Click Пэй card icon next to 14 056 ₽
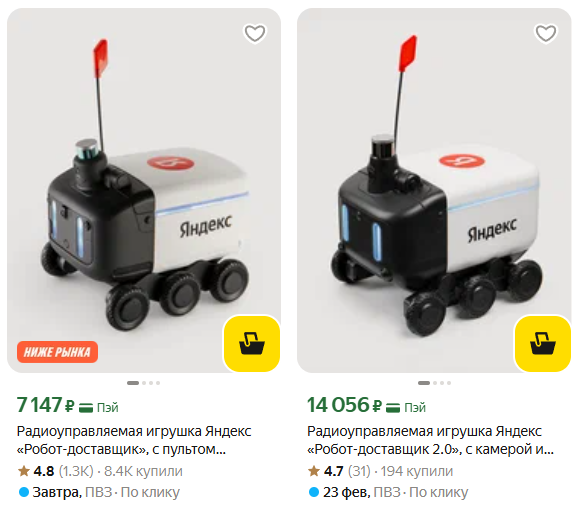Screen dimensions: 581x519 click(393, 407)
